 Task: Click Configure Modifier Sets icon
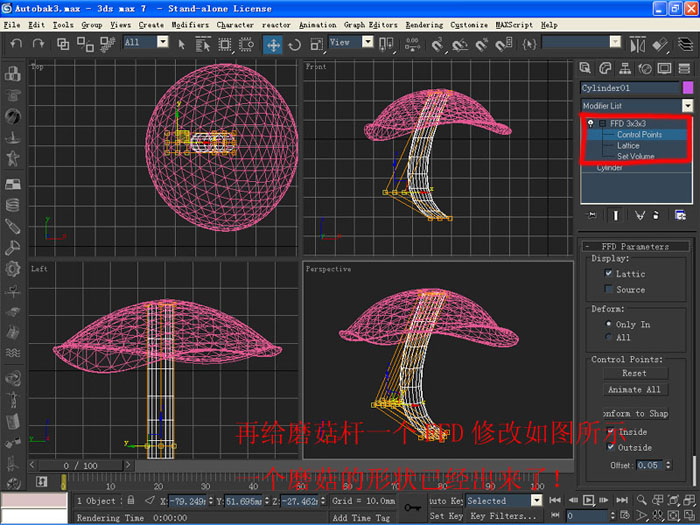click(680, 216)
